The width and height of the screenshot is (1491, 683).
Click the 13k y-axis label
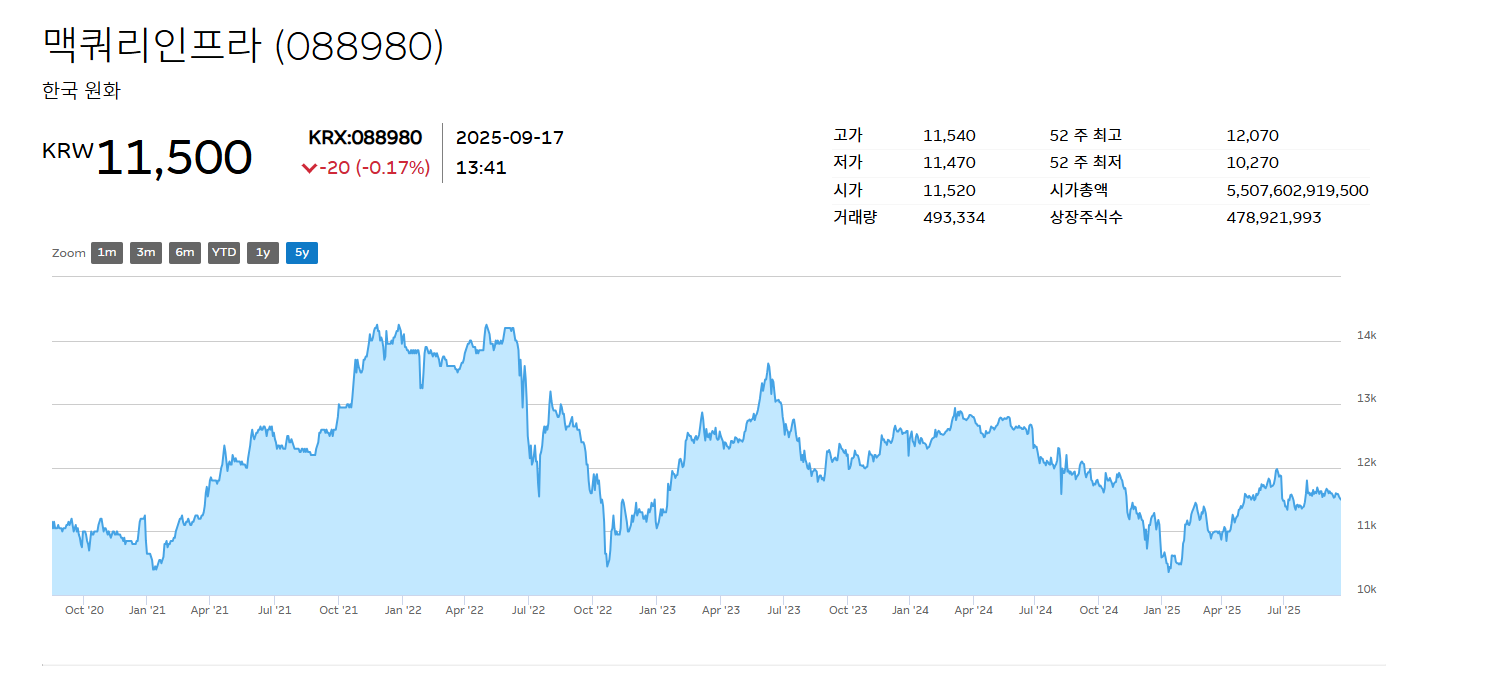[x=1366, y=398]
